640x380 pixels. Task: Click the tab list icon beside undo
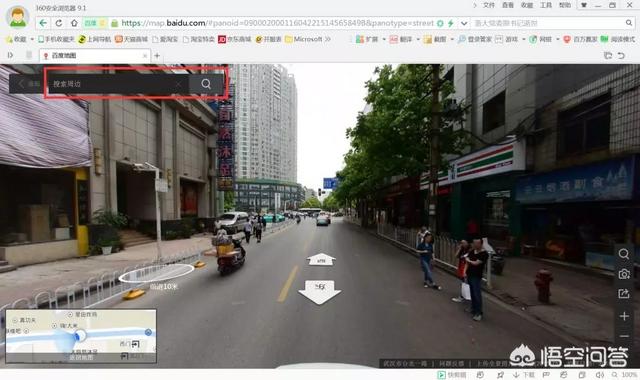click(608, 56)
